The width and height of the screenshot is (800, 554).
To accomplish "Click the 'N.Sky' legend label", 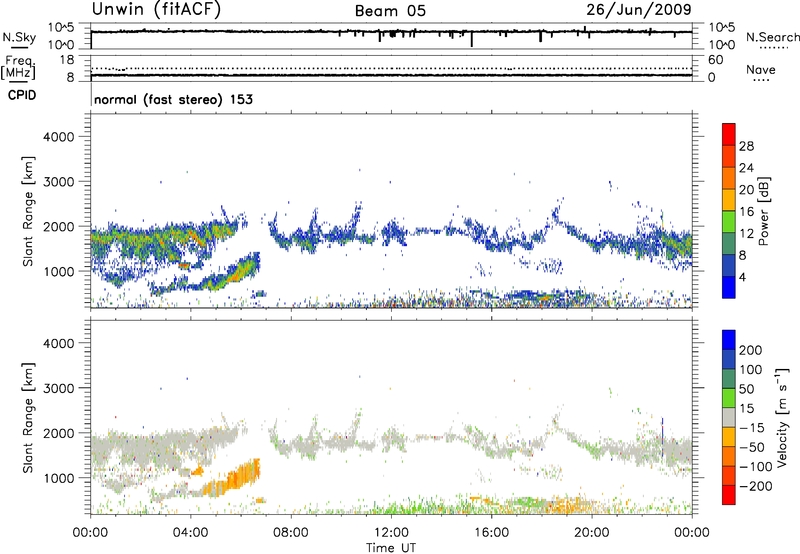I will 19,37.
